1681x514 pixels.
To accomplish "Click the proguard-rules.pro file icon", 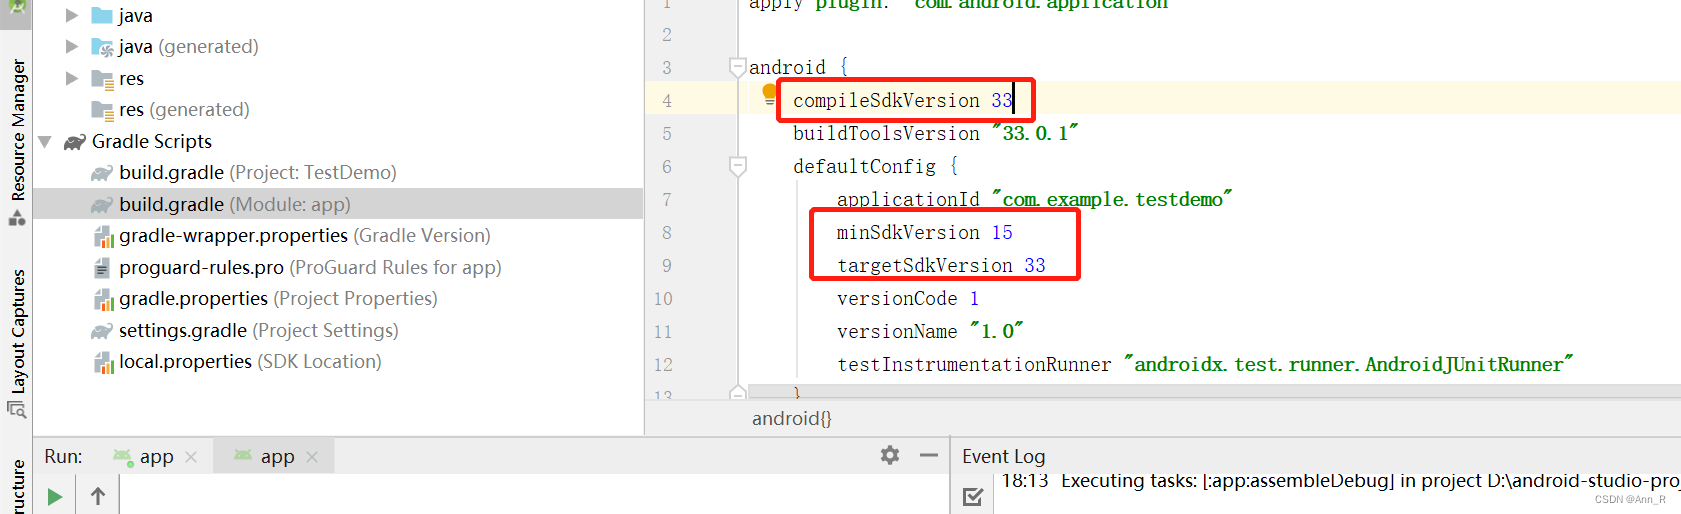I will tap(102, 268).
